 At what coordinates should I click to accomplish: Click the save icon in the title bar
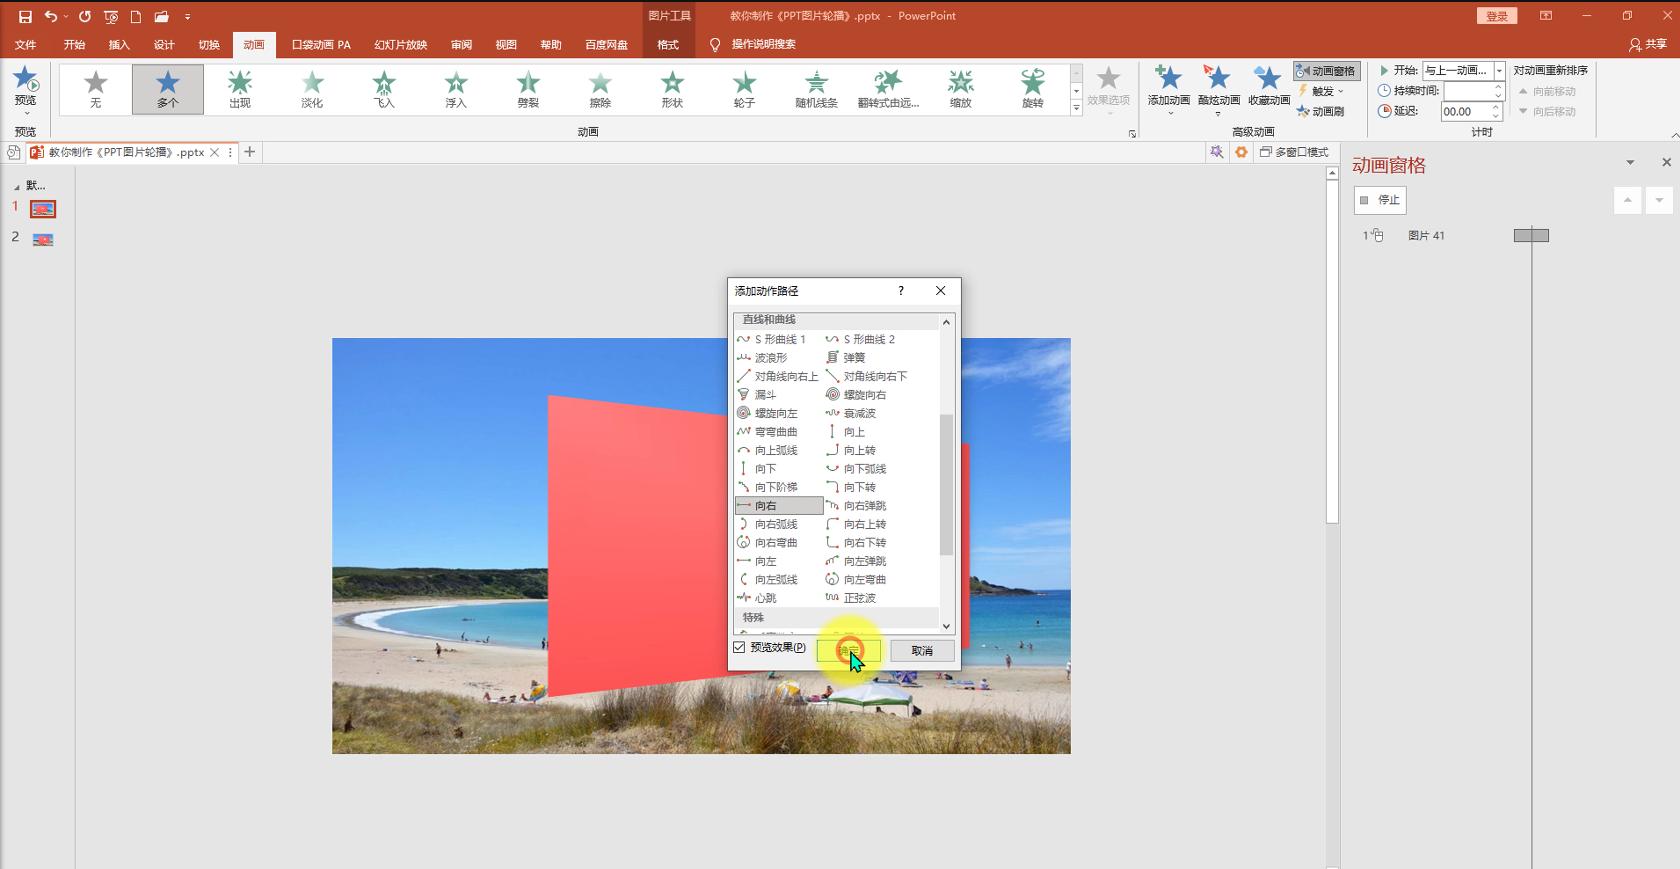[x=25, y=16]
